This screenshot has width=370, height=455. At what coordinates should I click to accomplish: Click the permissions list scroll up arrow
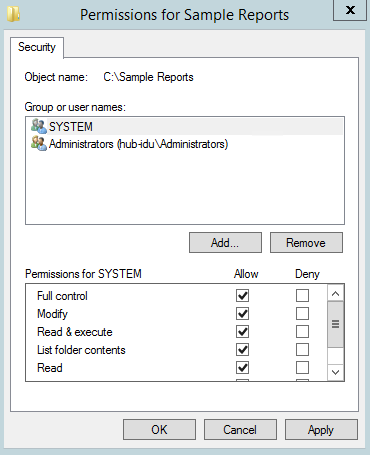coord(336,293)
